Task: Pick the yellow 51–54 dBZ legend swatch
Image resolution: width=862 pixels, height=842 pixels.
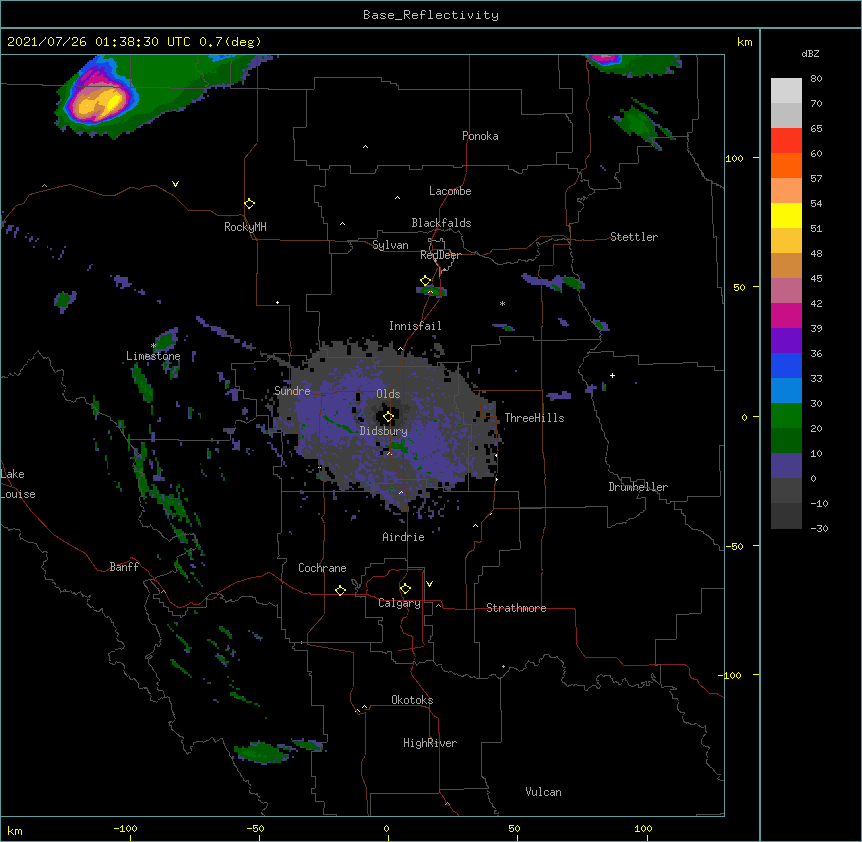Action: pos(786,215)
